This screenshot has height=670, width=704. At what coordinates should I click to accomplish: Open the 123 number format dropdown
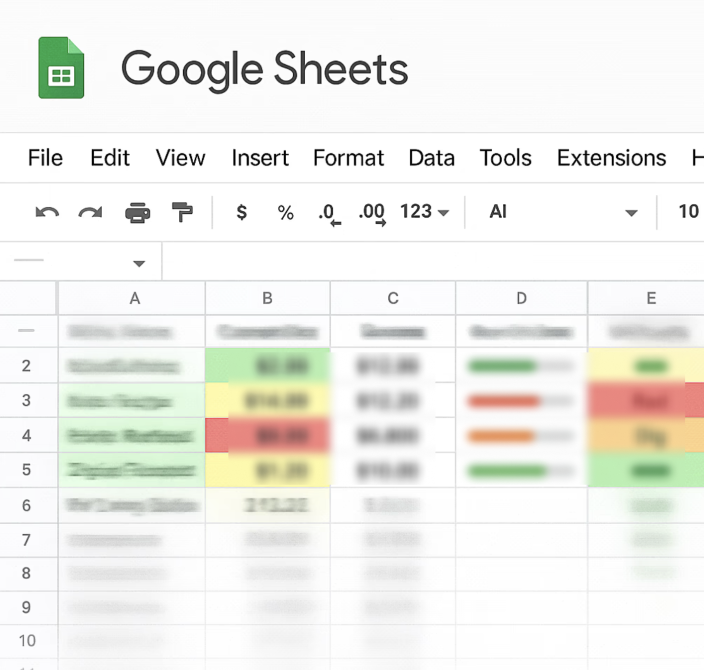424,212
